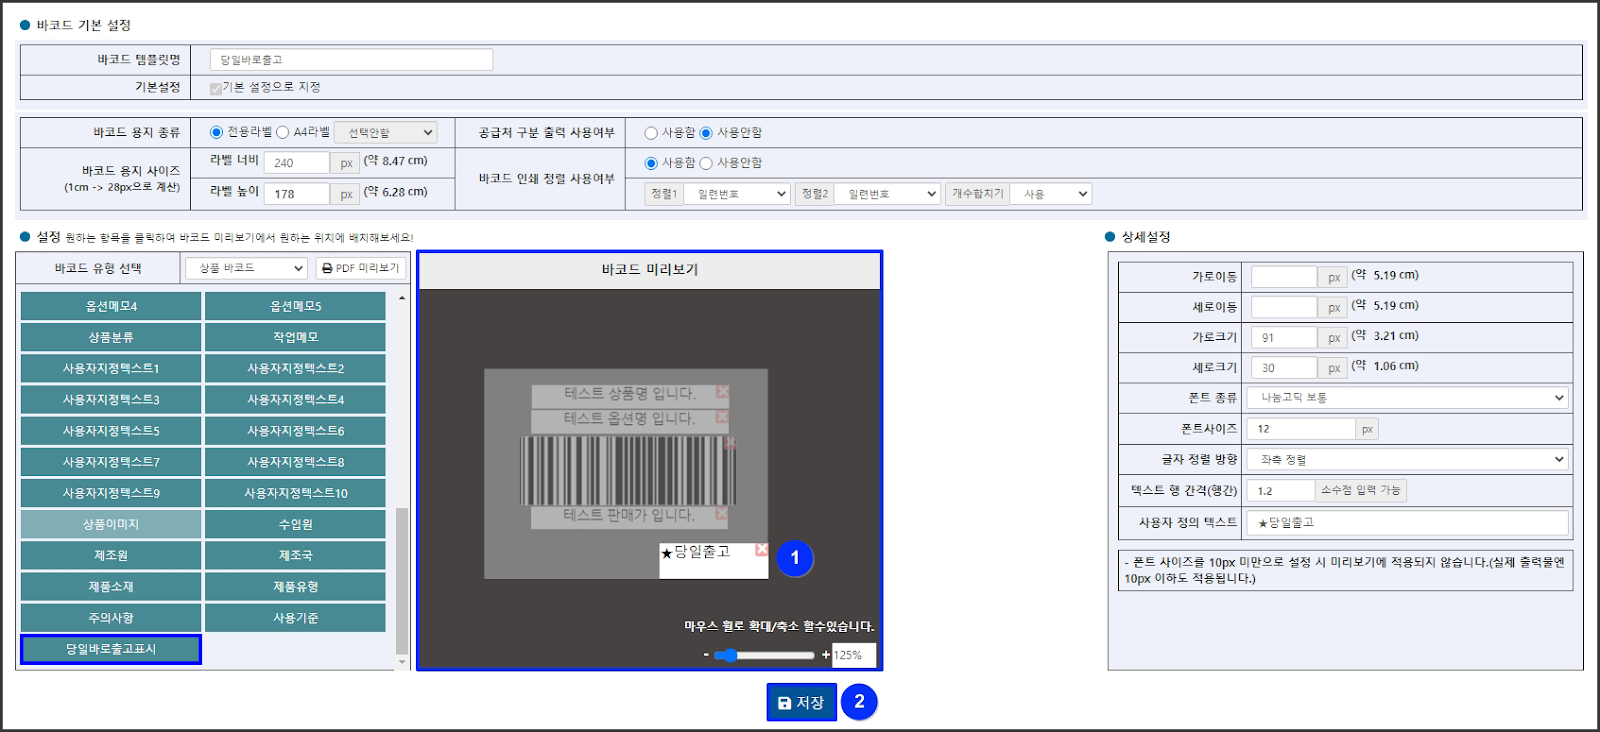Click the 라벨 높이 178 input field
This screenshot has width=1600, height=732.
tap(297, 194)
